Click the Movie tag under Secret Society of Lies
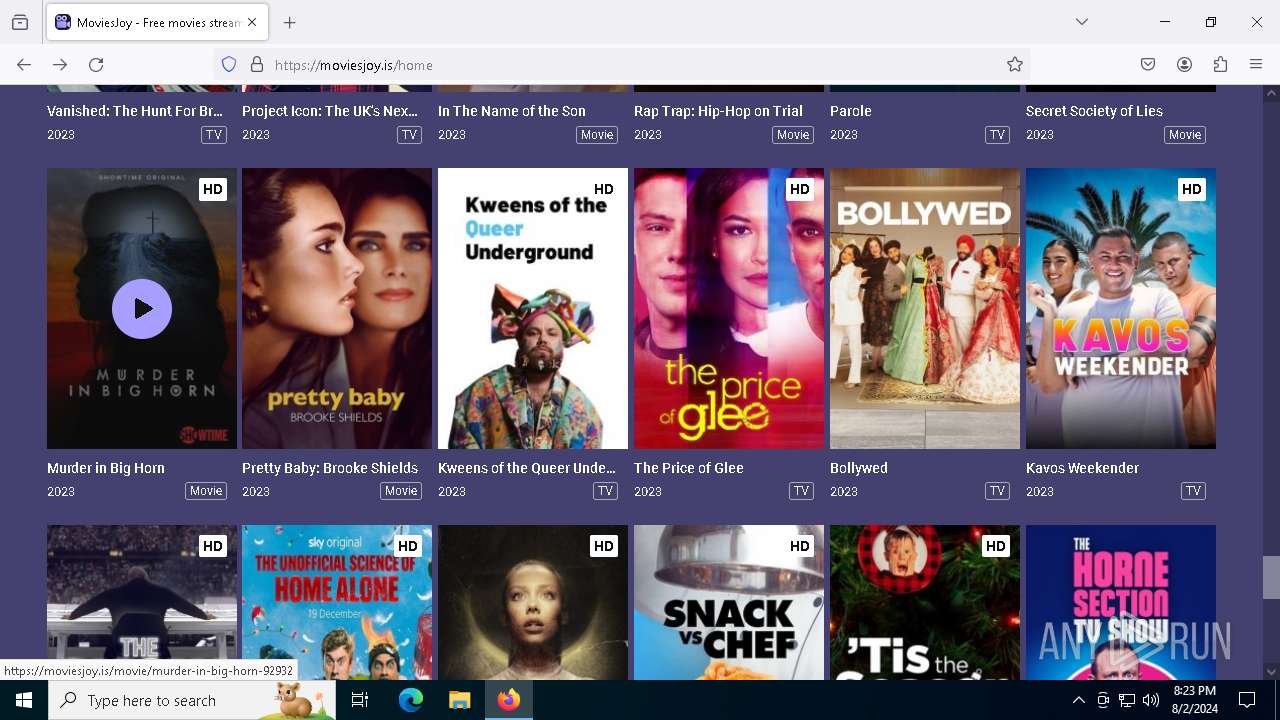 (x=1185, y=135)
